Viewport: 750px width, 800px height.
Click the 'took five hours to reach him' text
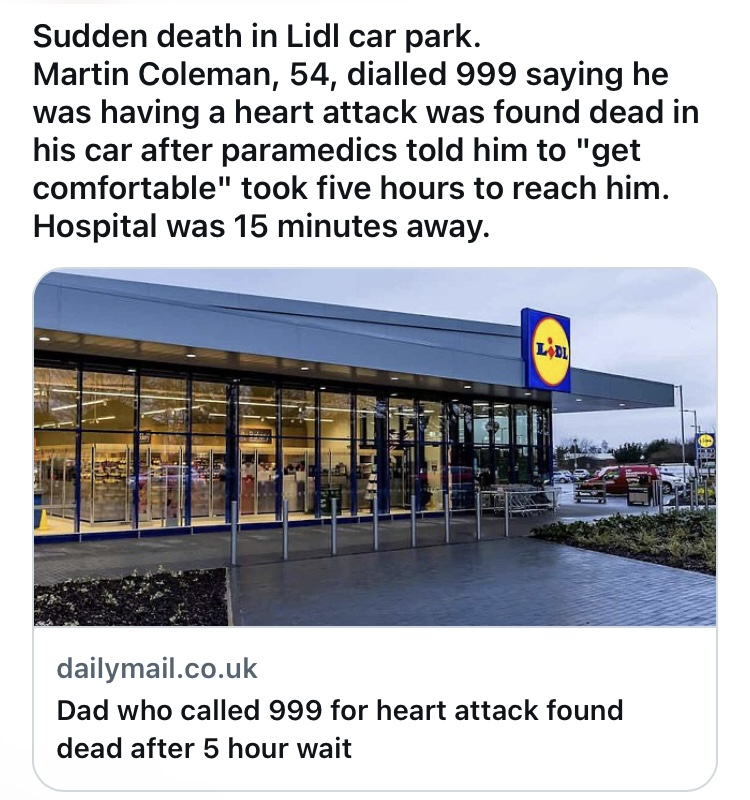[454, 189]
